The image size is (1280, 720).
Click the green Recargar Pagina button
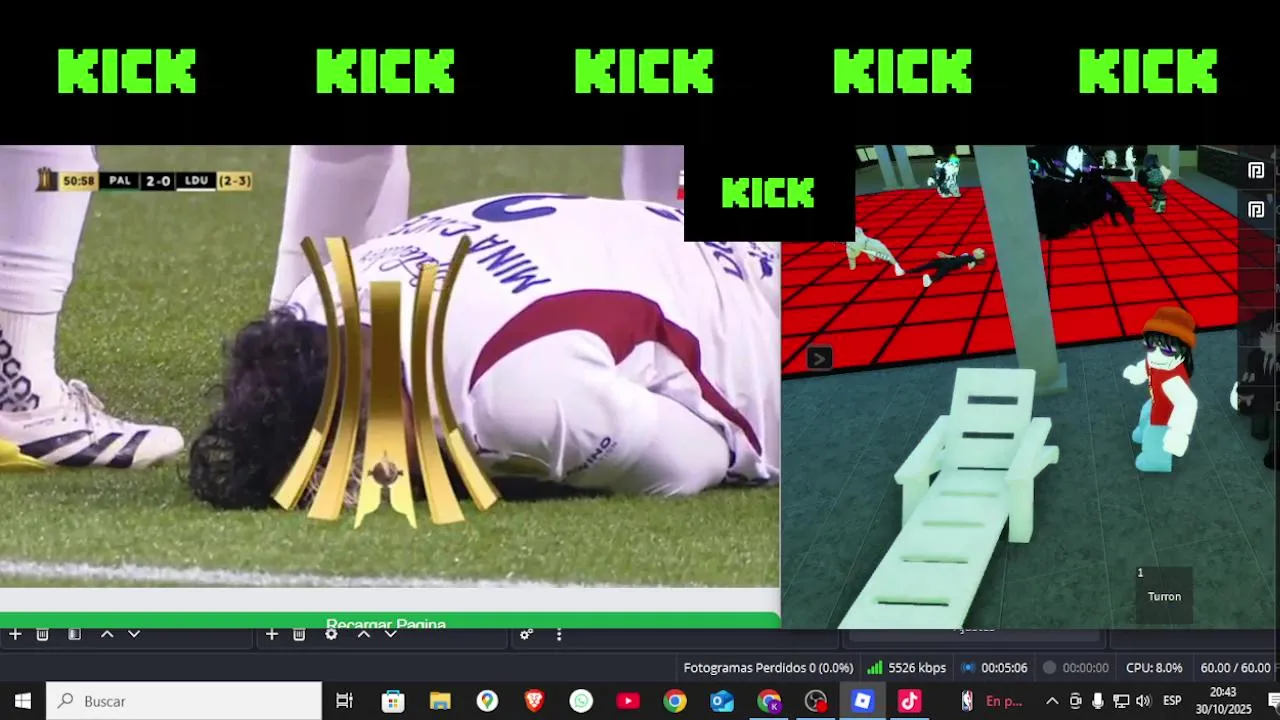tap(389, 621)
